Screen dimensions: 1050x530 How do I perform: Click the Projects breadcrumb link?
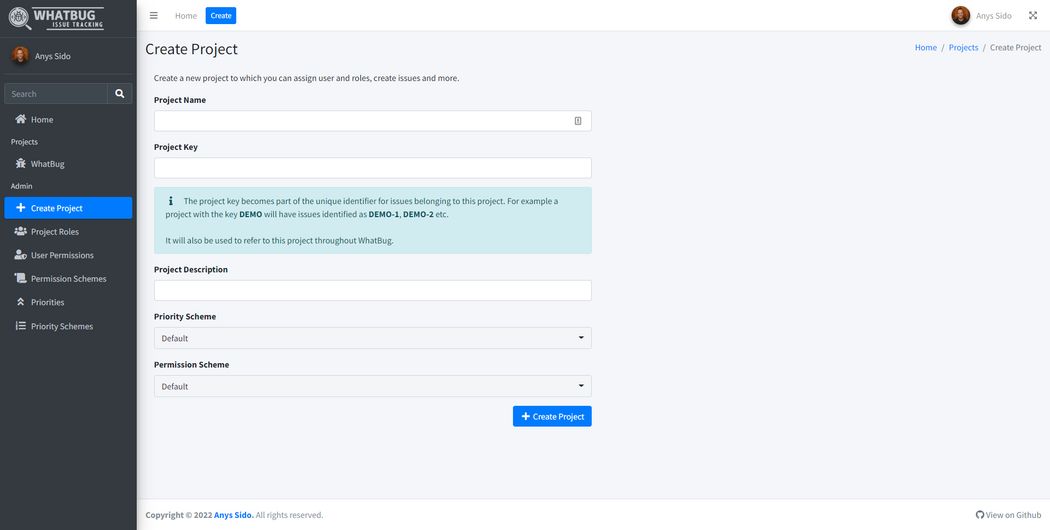(x=963, y=48)
